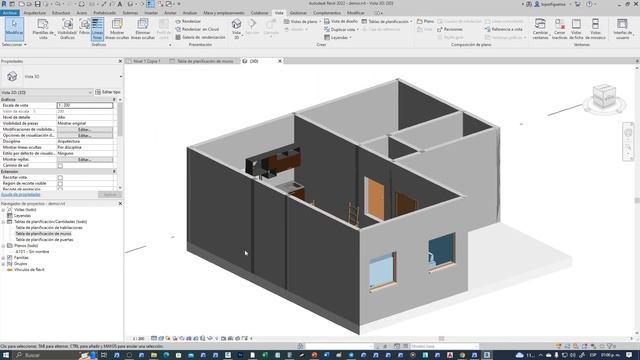This screenshot has width=640, height=360.
Task: Click Renderizar en Cloud
Action: [x=197, y=29]
